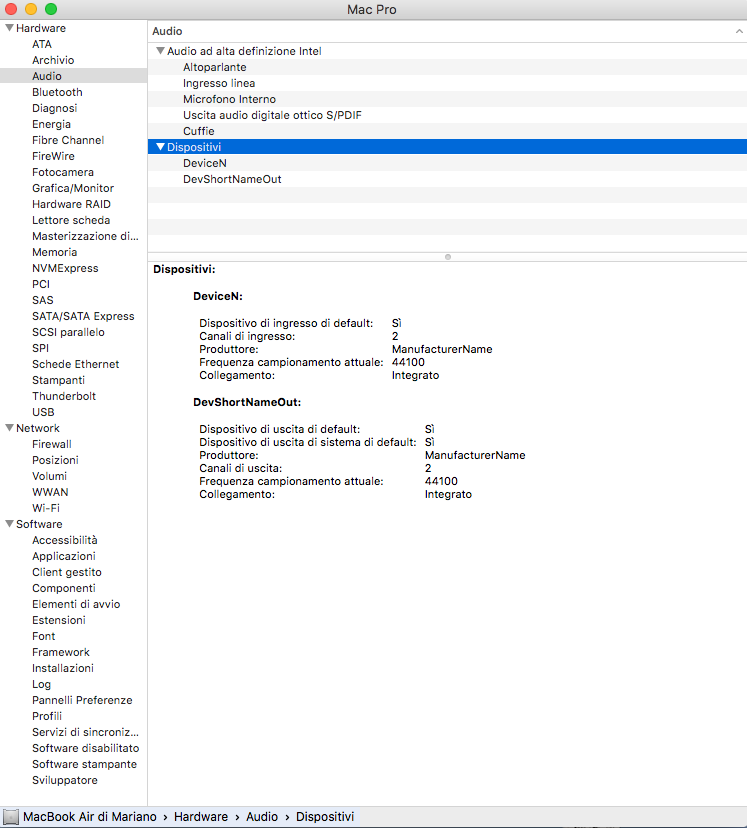
Task: Open Lettore scheda entry
Action: tap(71, 220)
